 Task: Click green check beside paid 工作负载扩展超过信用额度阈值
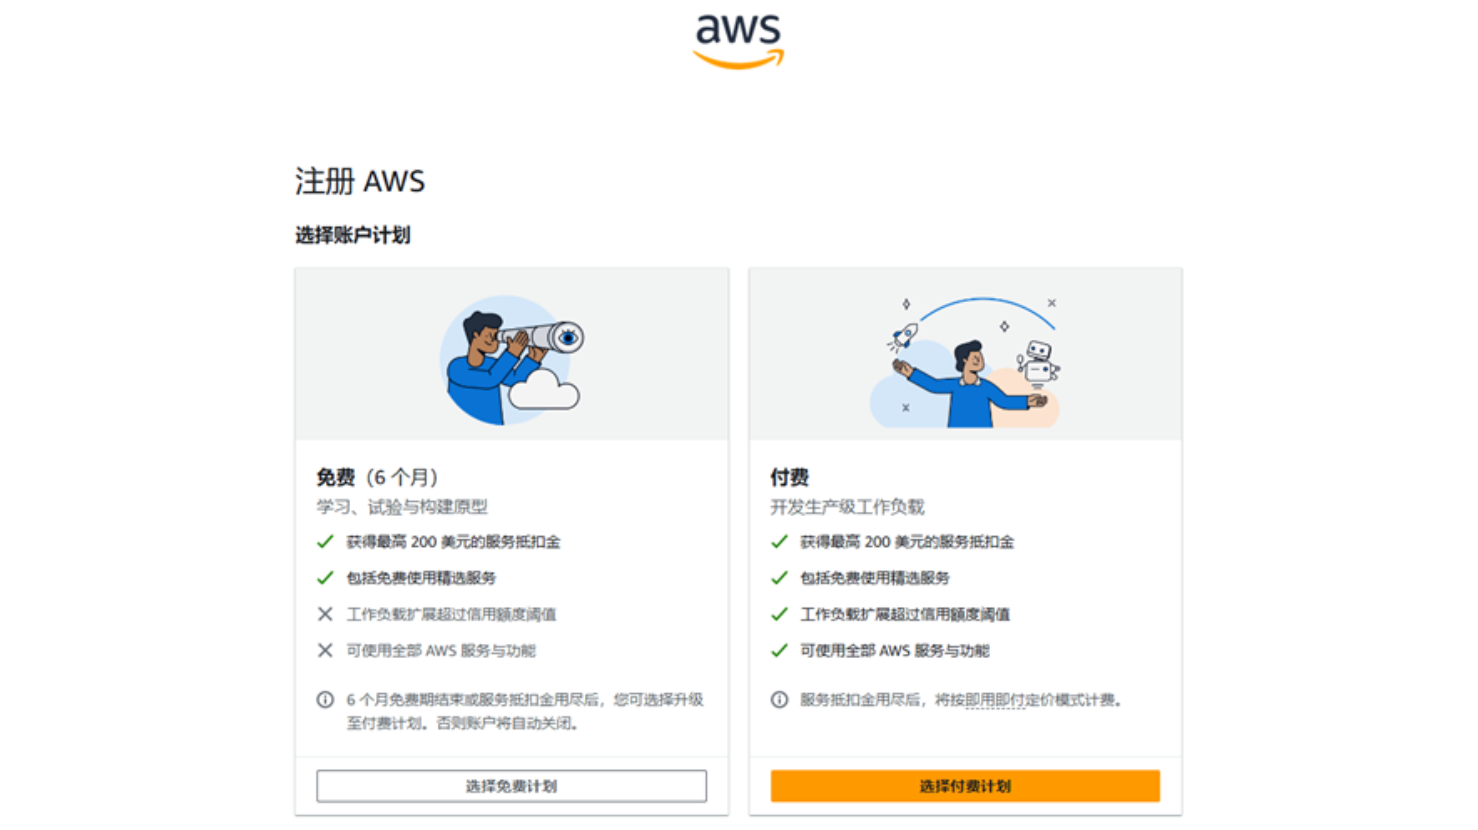point(779,614)
